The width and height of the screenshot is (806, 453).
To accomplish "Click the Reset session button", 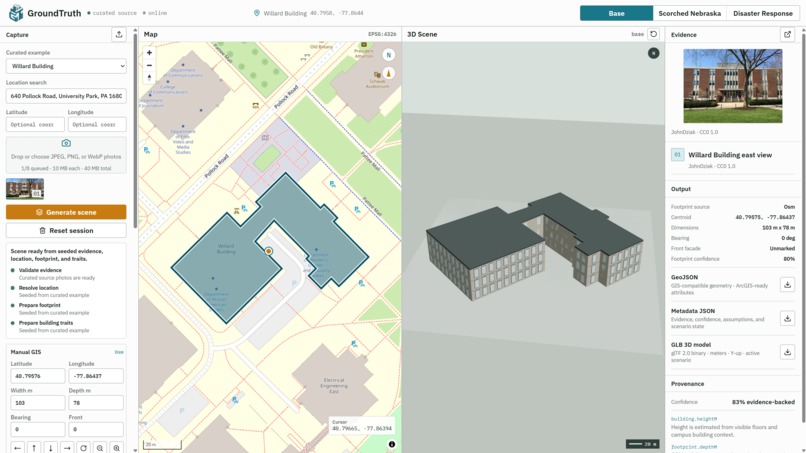I will pos(66,230).
